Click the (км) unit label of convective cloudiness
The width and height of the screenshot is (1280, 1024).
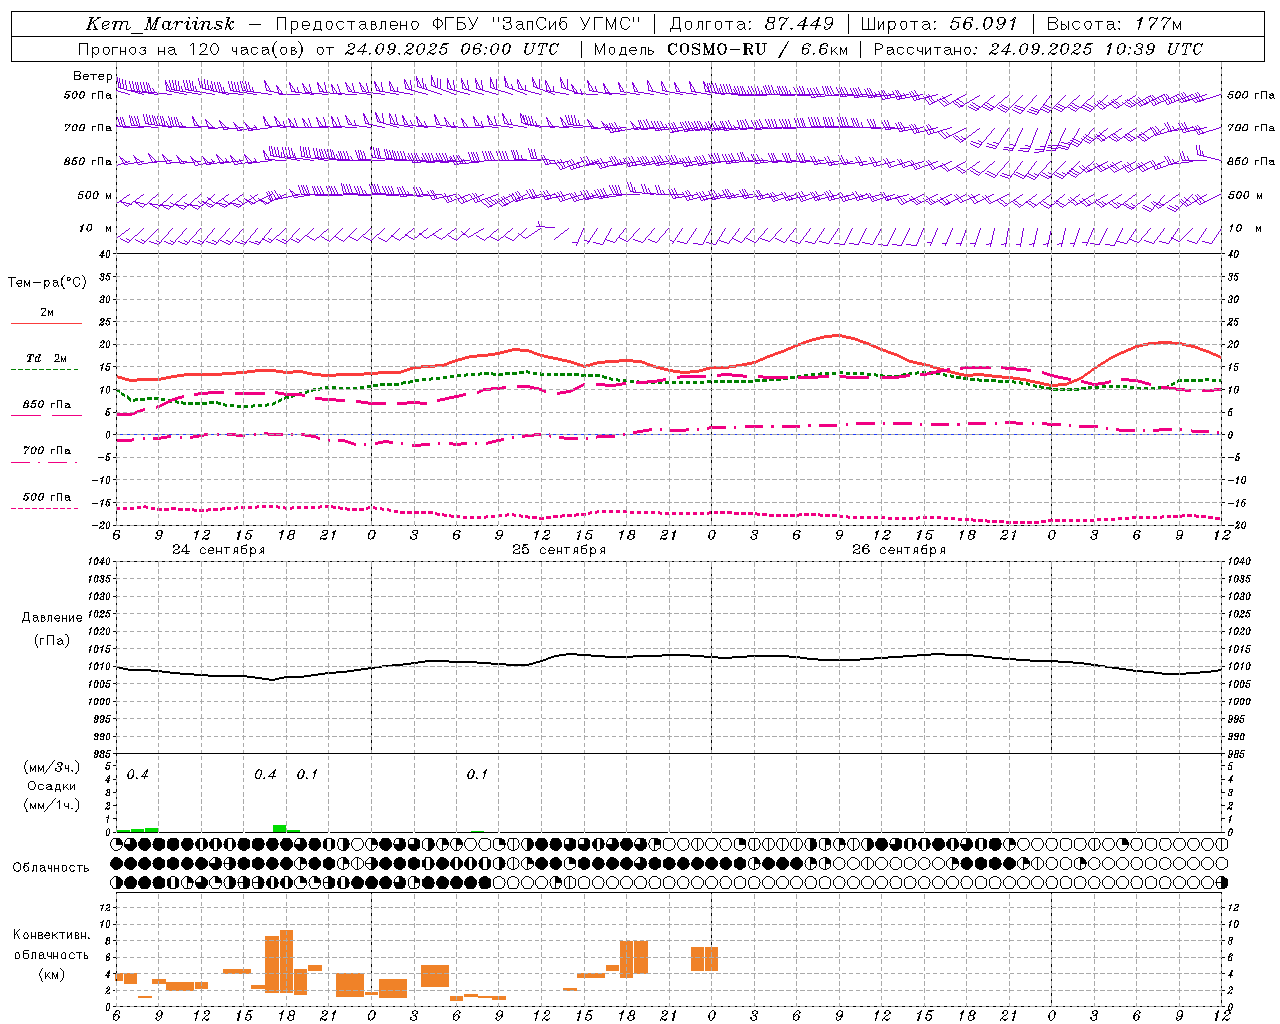[x=51, y=974]
